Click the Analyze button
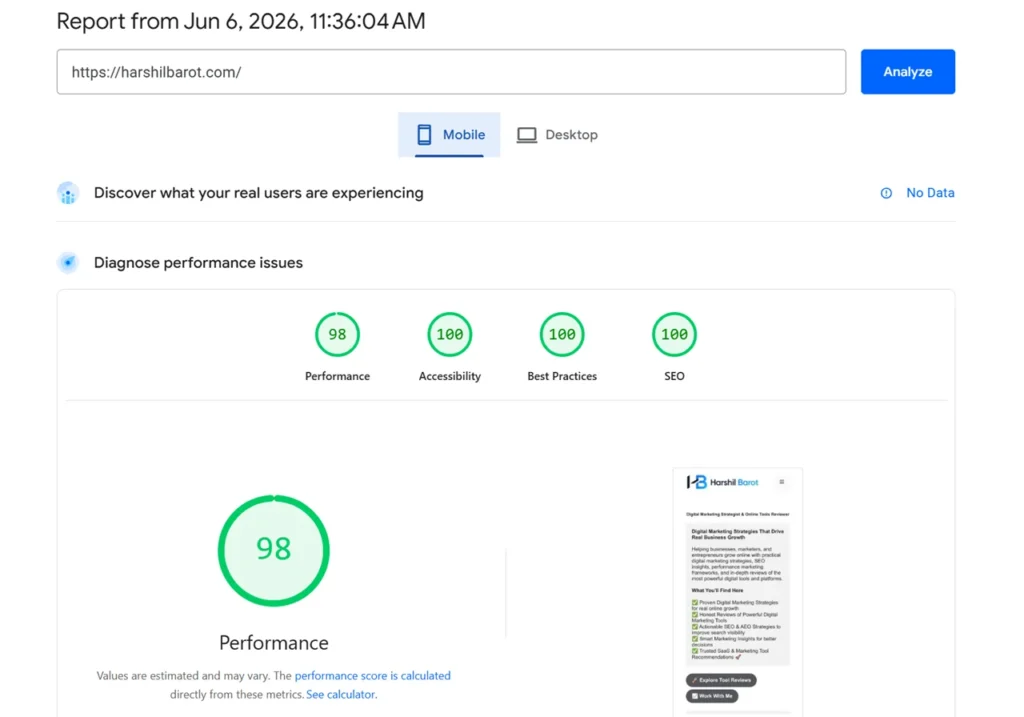1024x717 pixels. click(x=907, y=72)
